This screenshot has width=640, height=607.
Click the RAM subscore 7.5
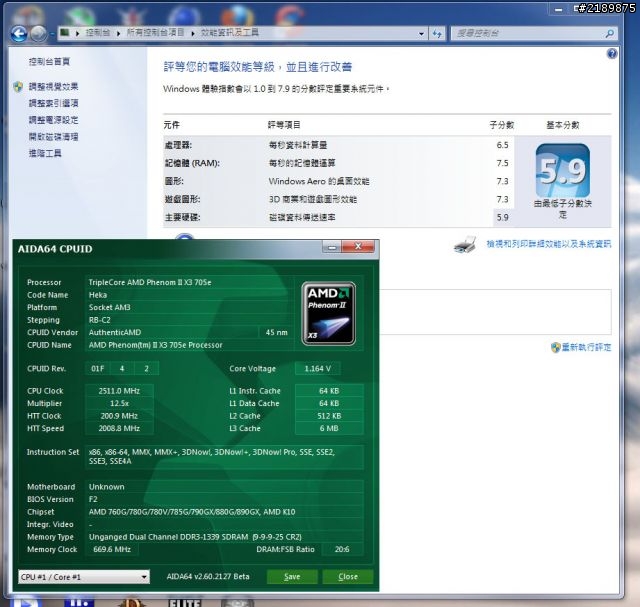502,163
